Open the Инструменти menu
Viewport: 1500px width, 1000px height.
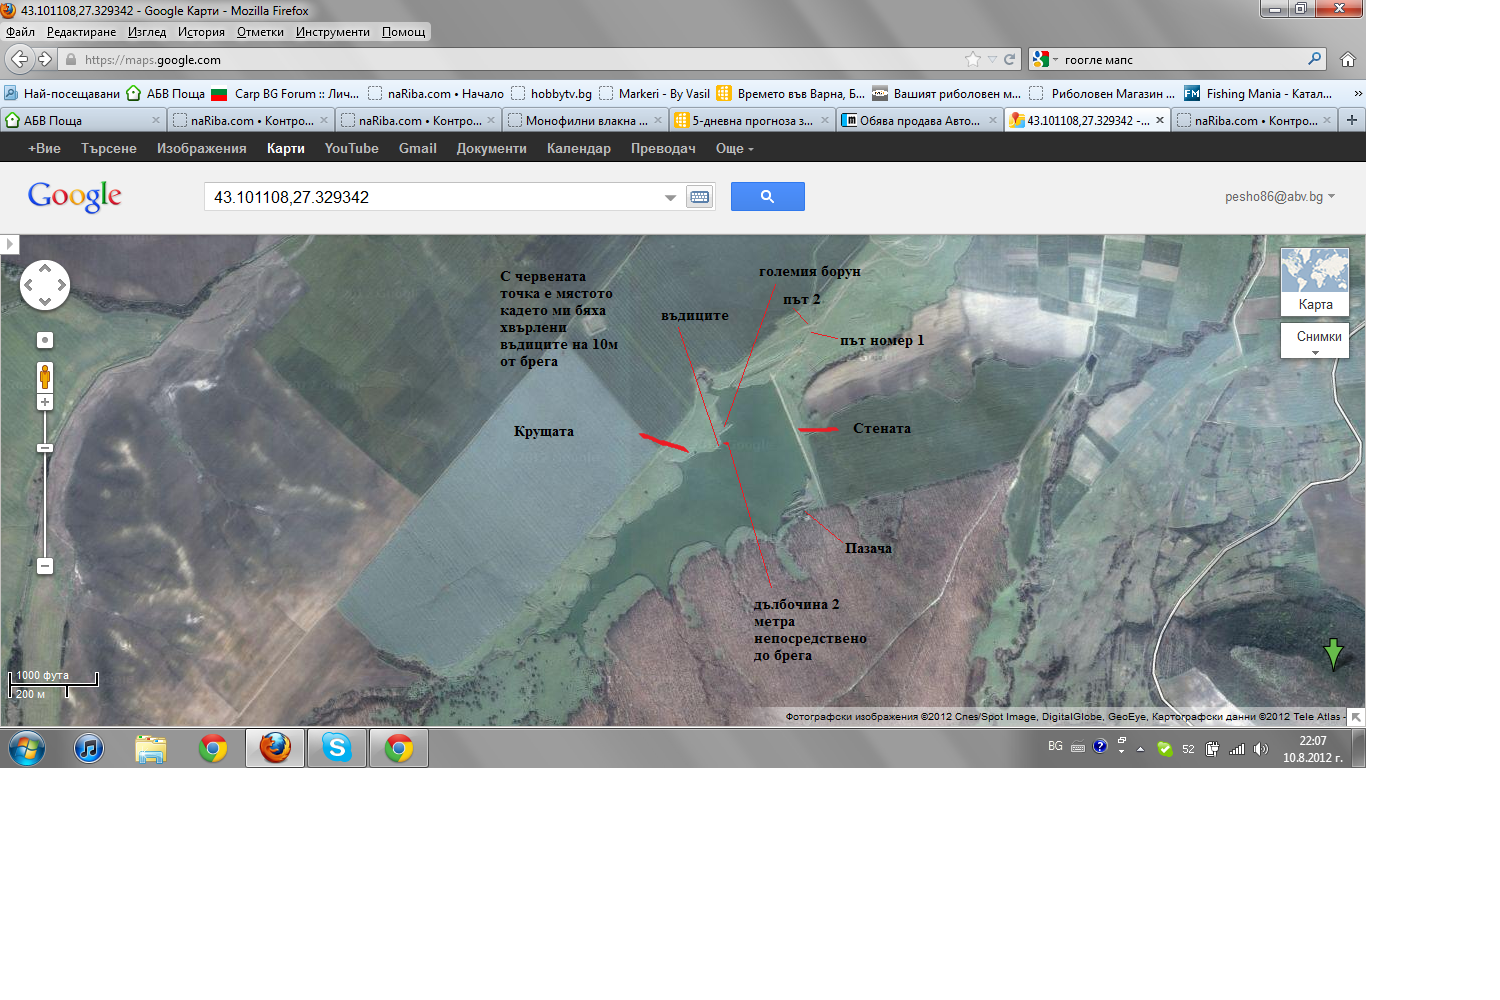[332, 32]
